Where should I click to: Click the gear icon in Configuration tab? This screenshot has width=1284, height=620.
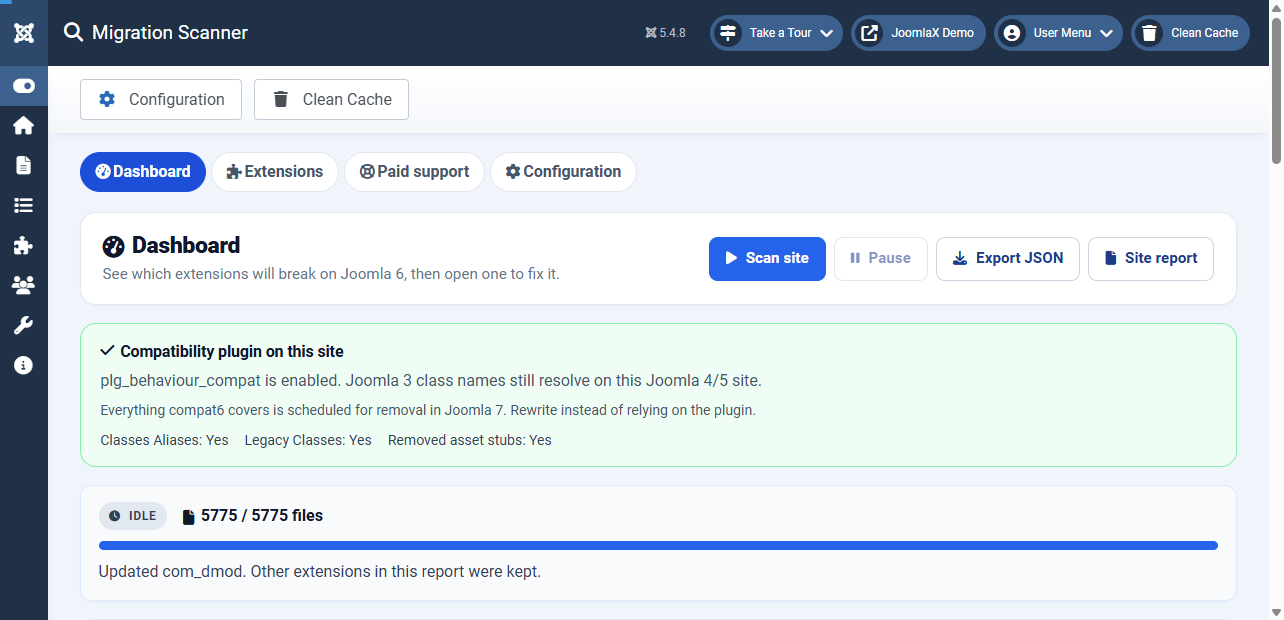(x=513, y=172)
